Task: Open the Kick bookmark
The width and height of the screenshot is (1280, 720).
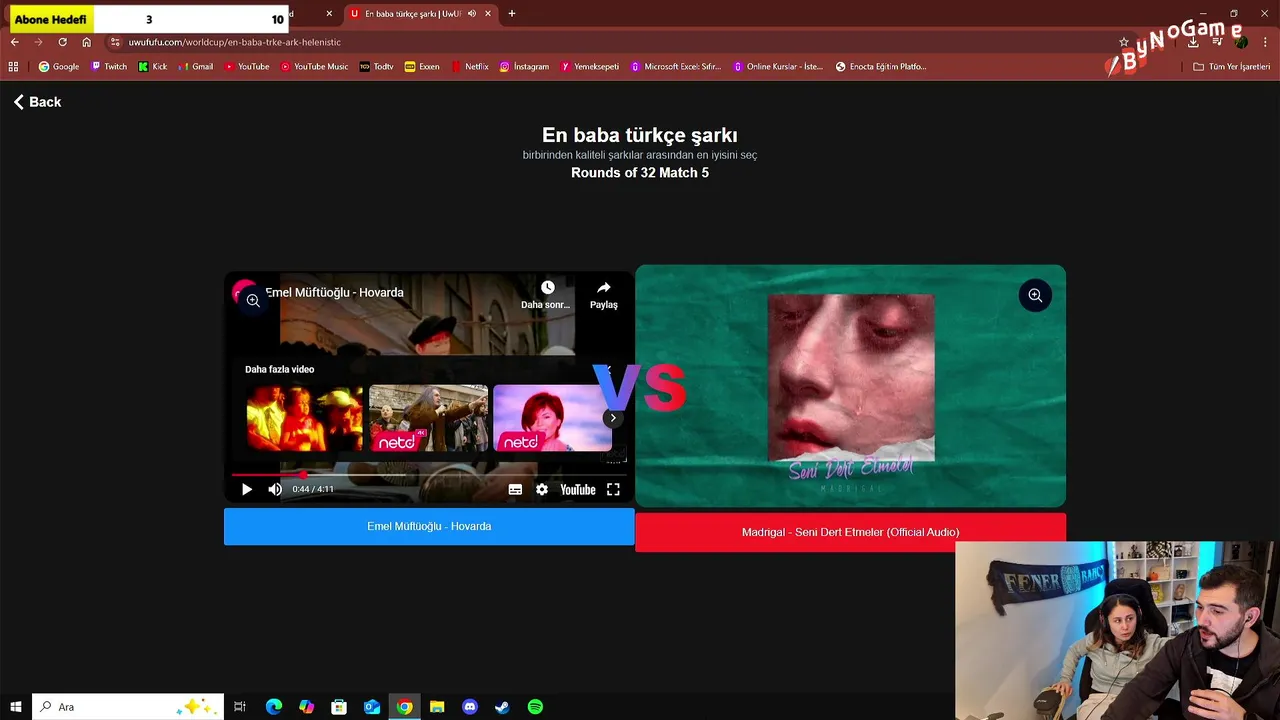Action: [x=153, y=67]
